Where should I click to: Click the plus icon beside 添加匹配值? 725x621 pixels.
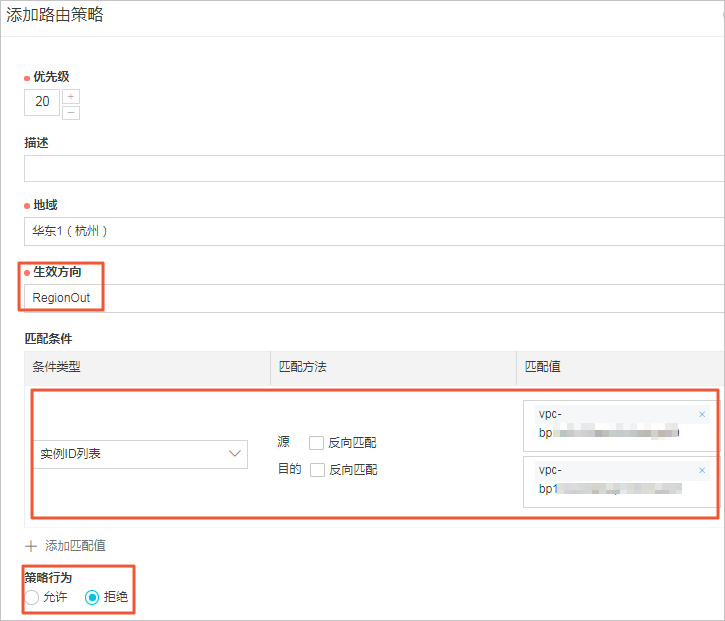pos(31,546)
